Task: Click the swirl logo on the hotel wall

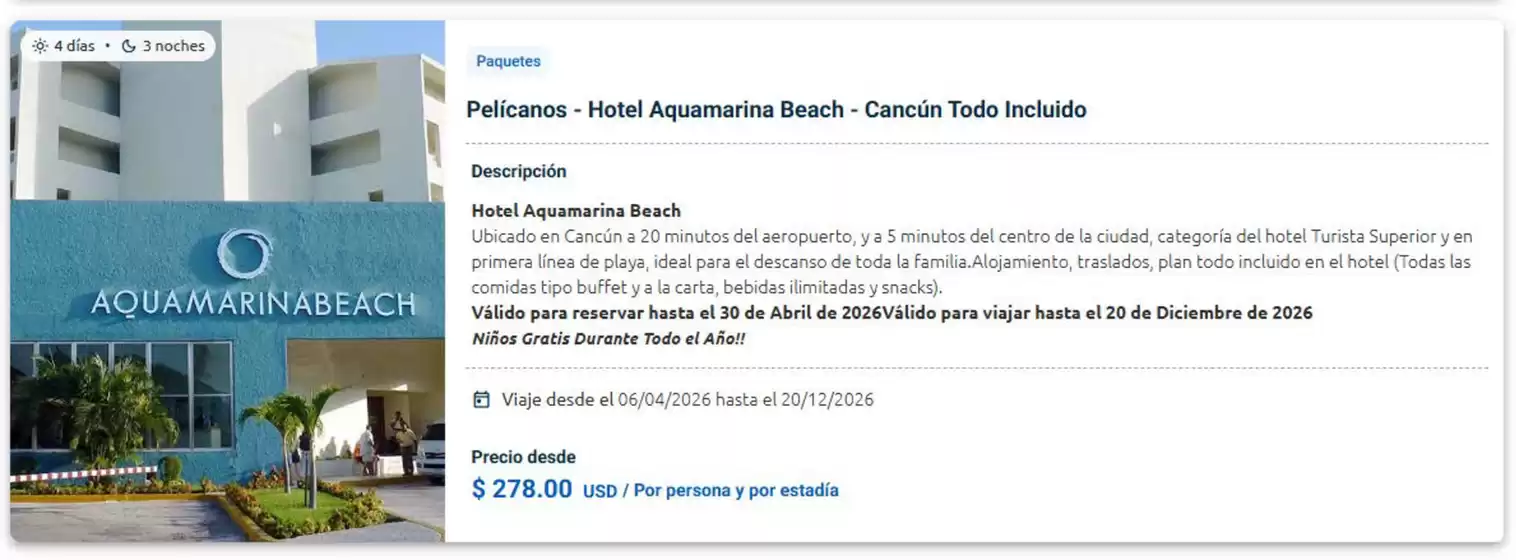Action: [244, 253]
